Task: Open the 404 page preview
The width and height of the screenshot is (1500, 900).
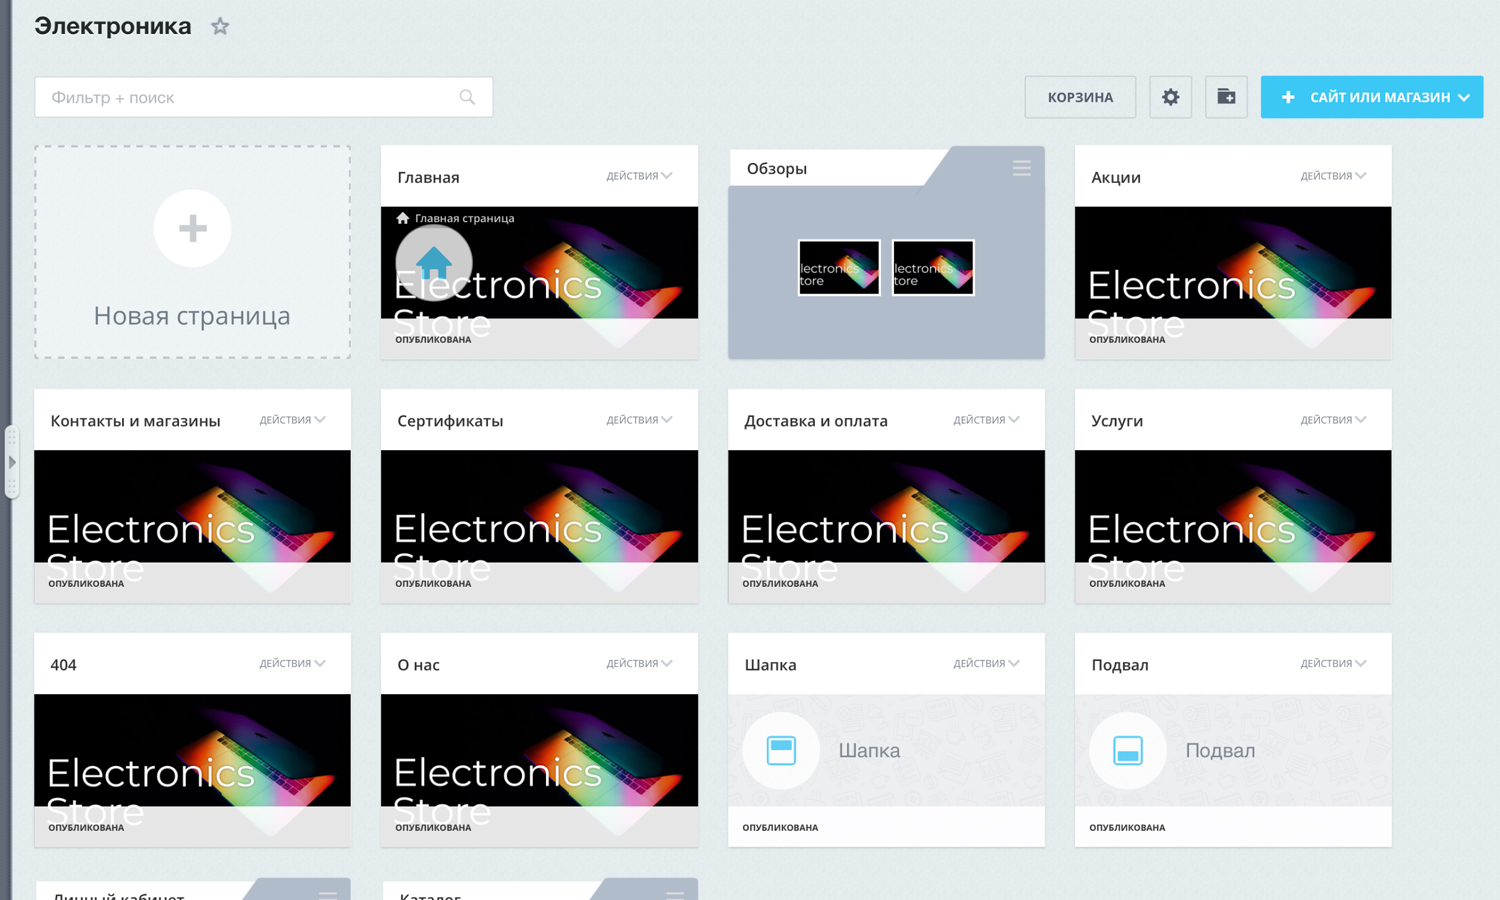Action: click(x=192, y=760)
